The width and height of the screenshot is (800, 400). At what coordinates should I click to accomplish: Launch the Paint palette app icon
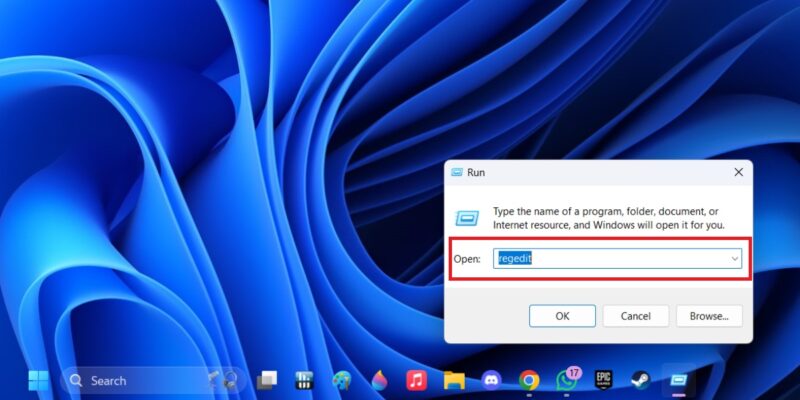pos(342,381)
